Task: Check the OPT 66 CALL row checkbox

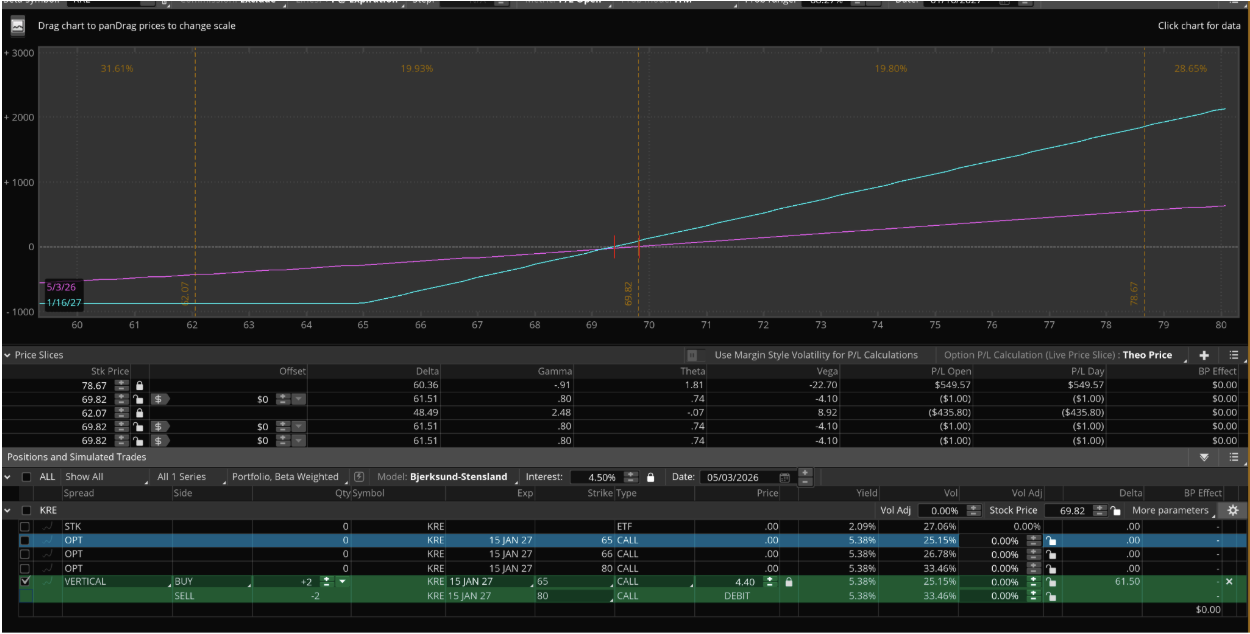Action: [26, 554]
